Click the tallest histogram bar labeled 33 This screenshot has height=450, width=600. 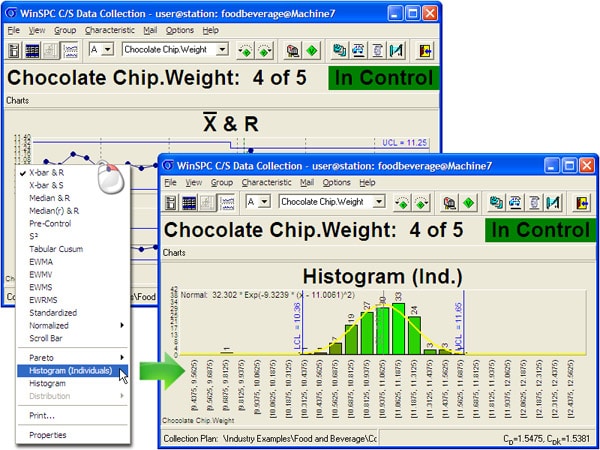397,328
